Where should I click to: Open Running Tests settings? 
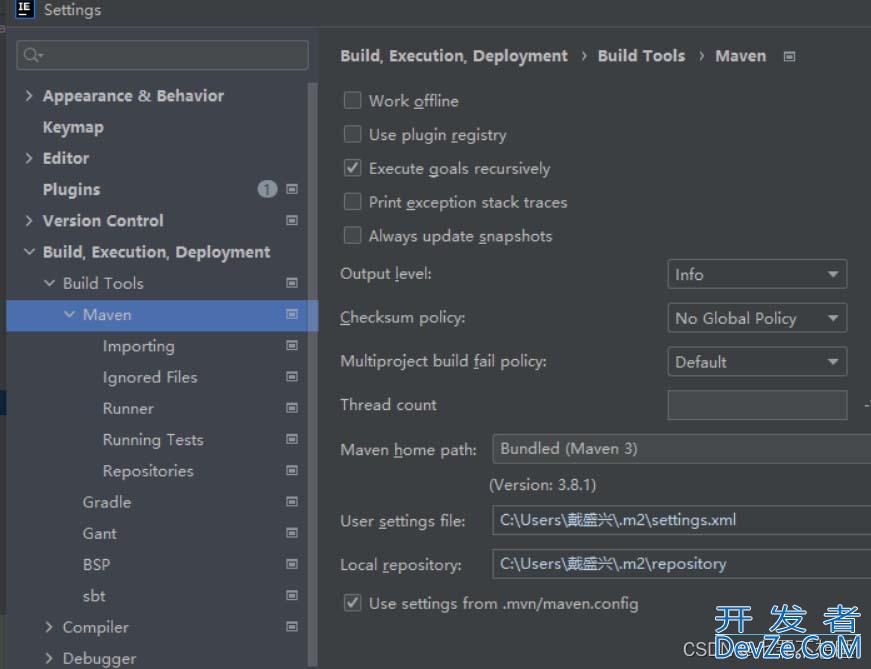pos(153,440)
